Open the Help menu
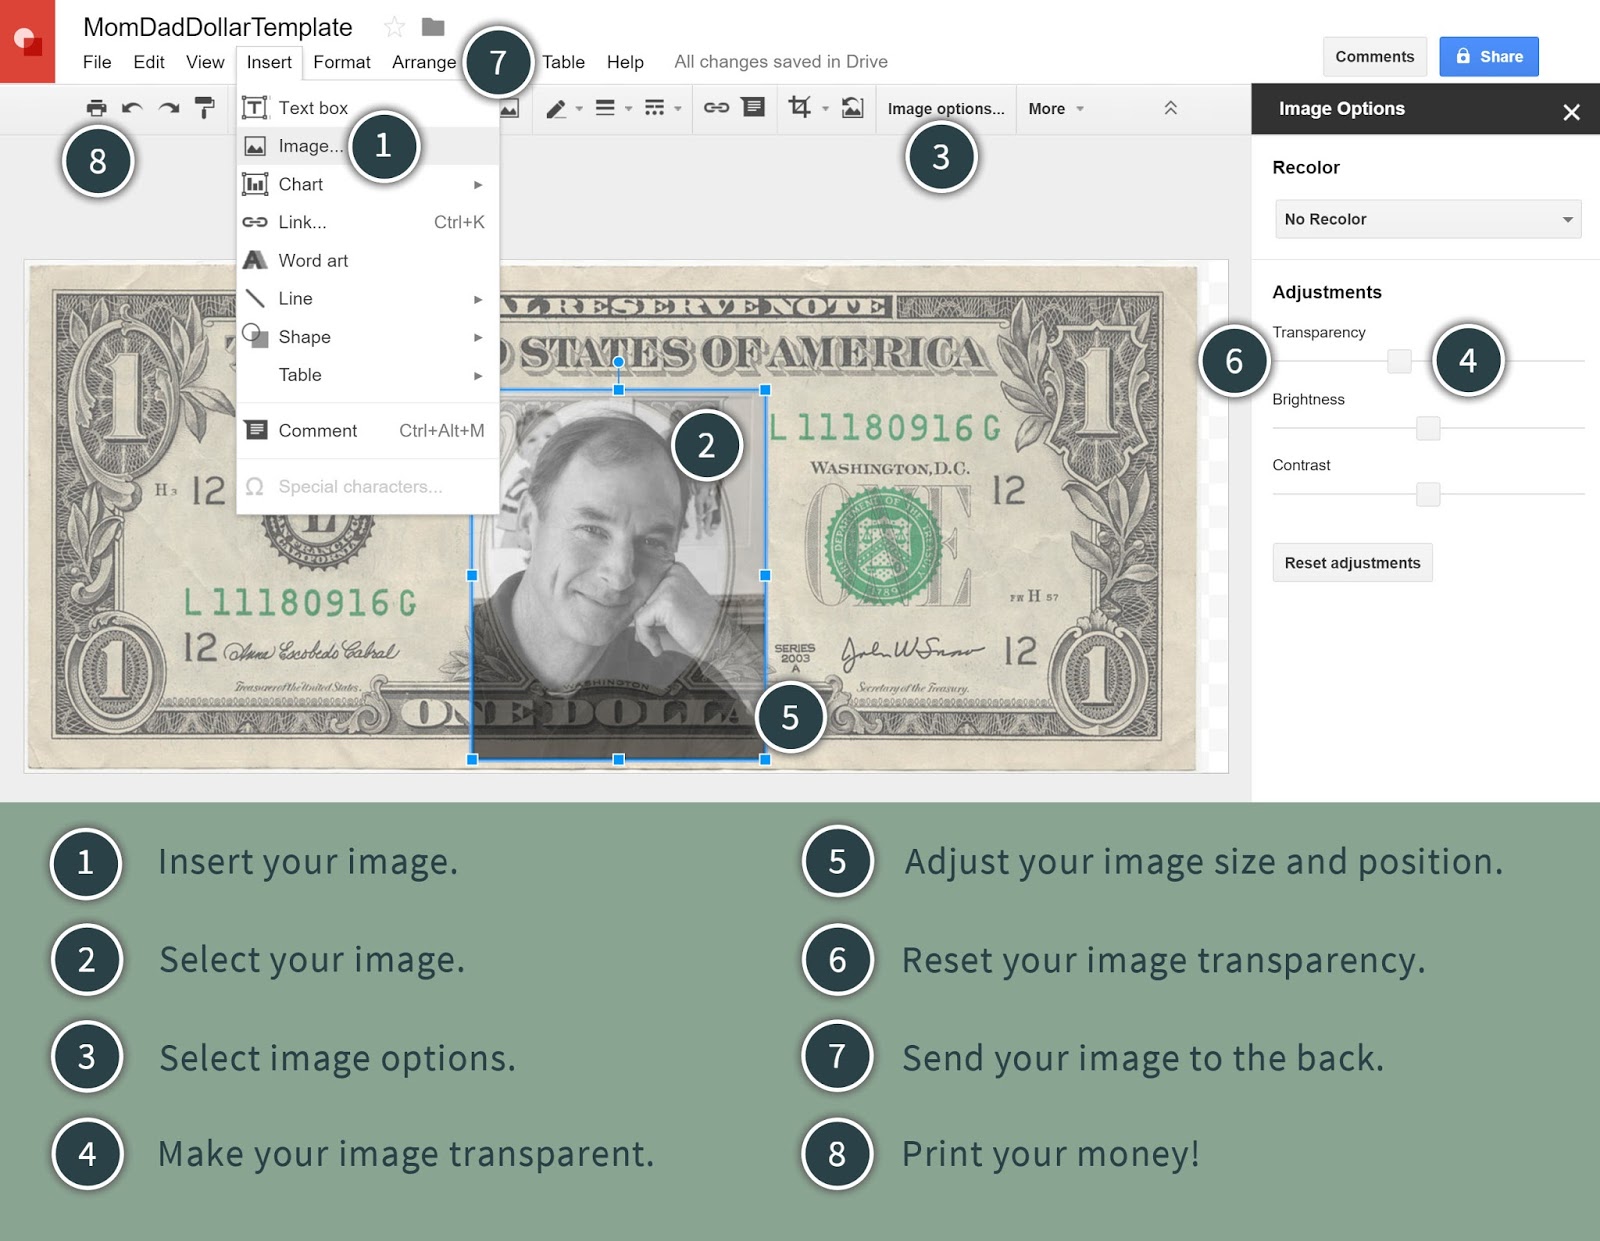 click(x=625, y=62)
